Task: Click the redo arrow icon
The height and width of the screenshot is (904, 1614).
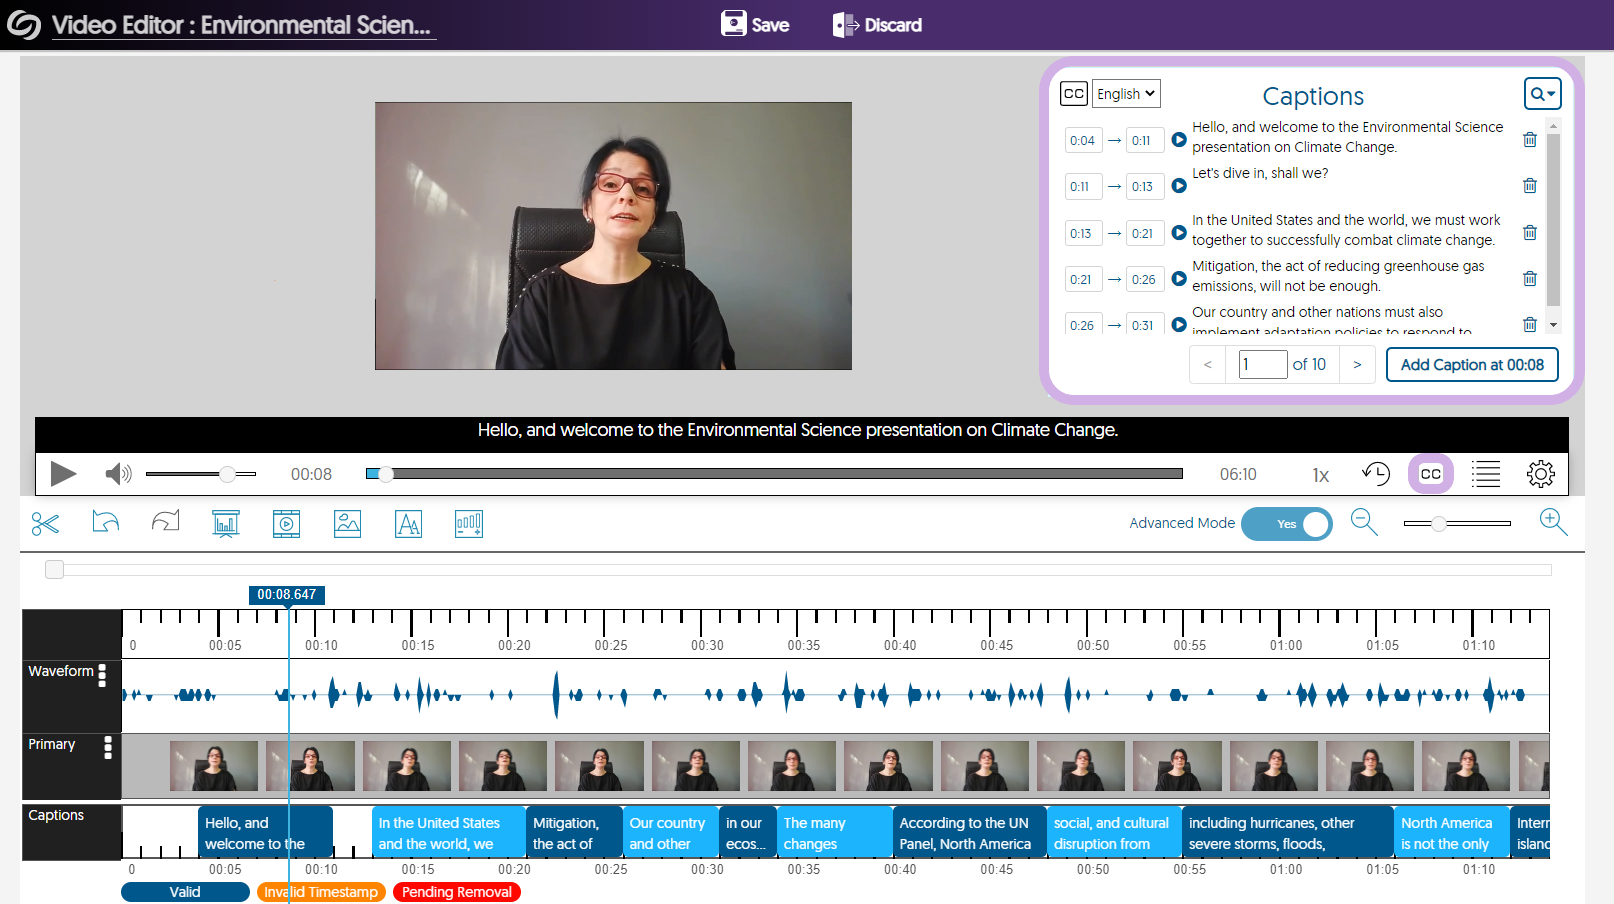Action: coord(166,522)
